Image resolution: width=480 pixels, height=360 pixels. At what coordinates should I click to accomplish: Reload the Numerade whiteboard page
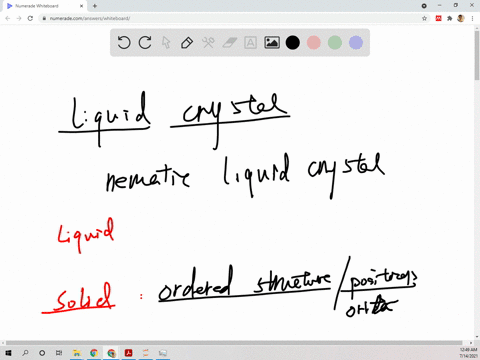coord(30,18)
